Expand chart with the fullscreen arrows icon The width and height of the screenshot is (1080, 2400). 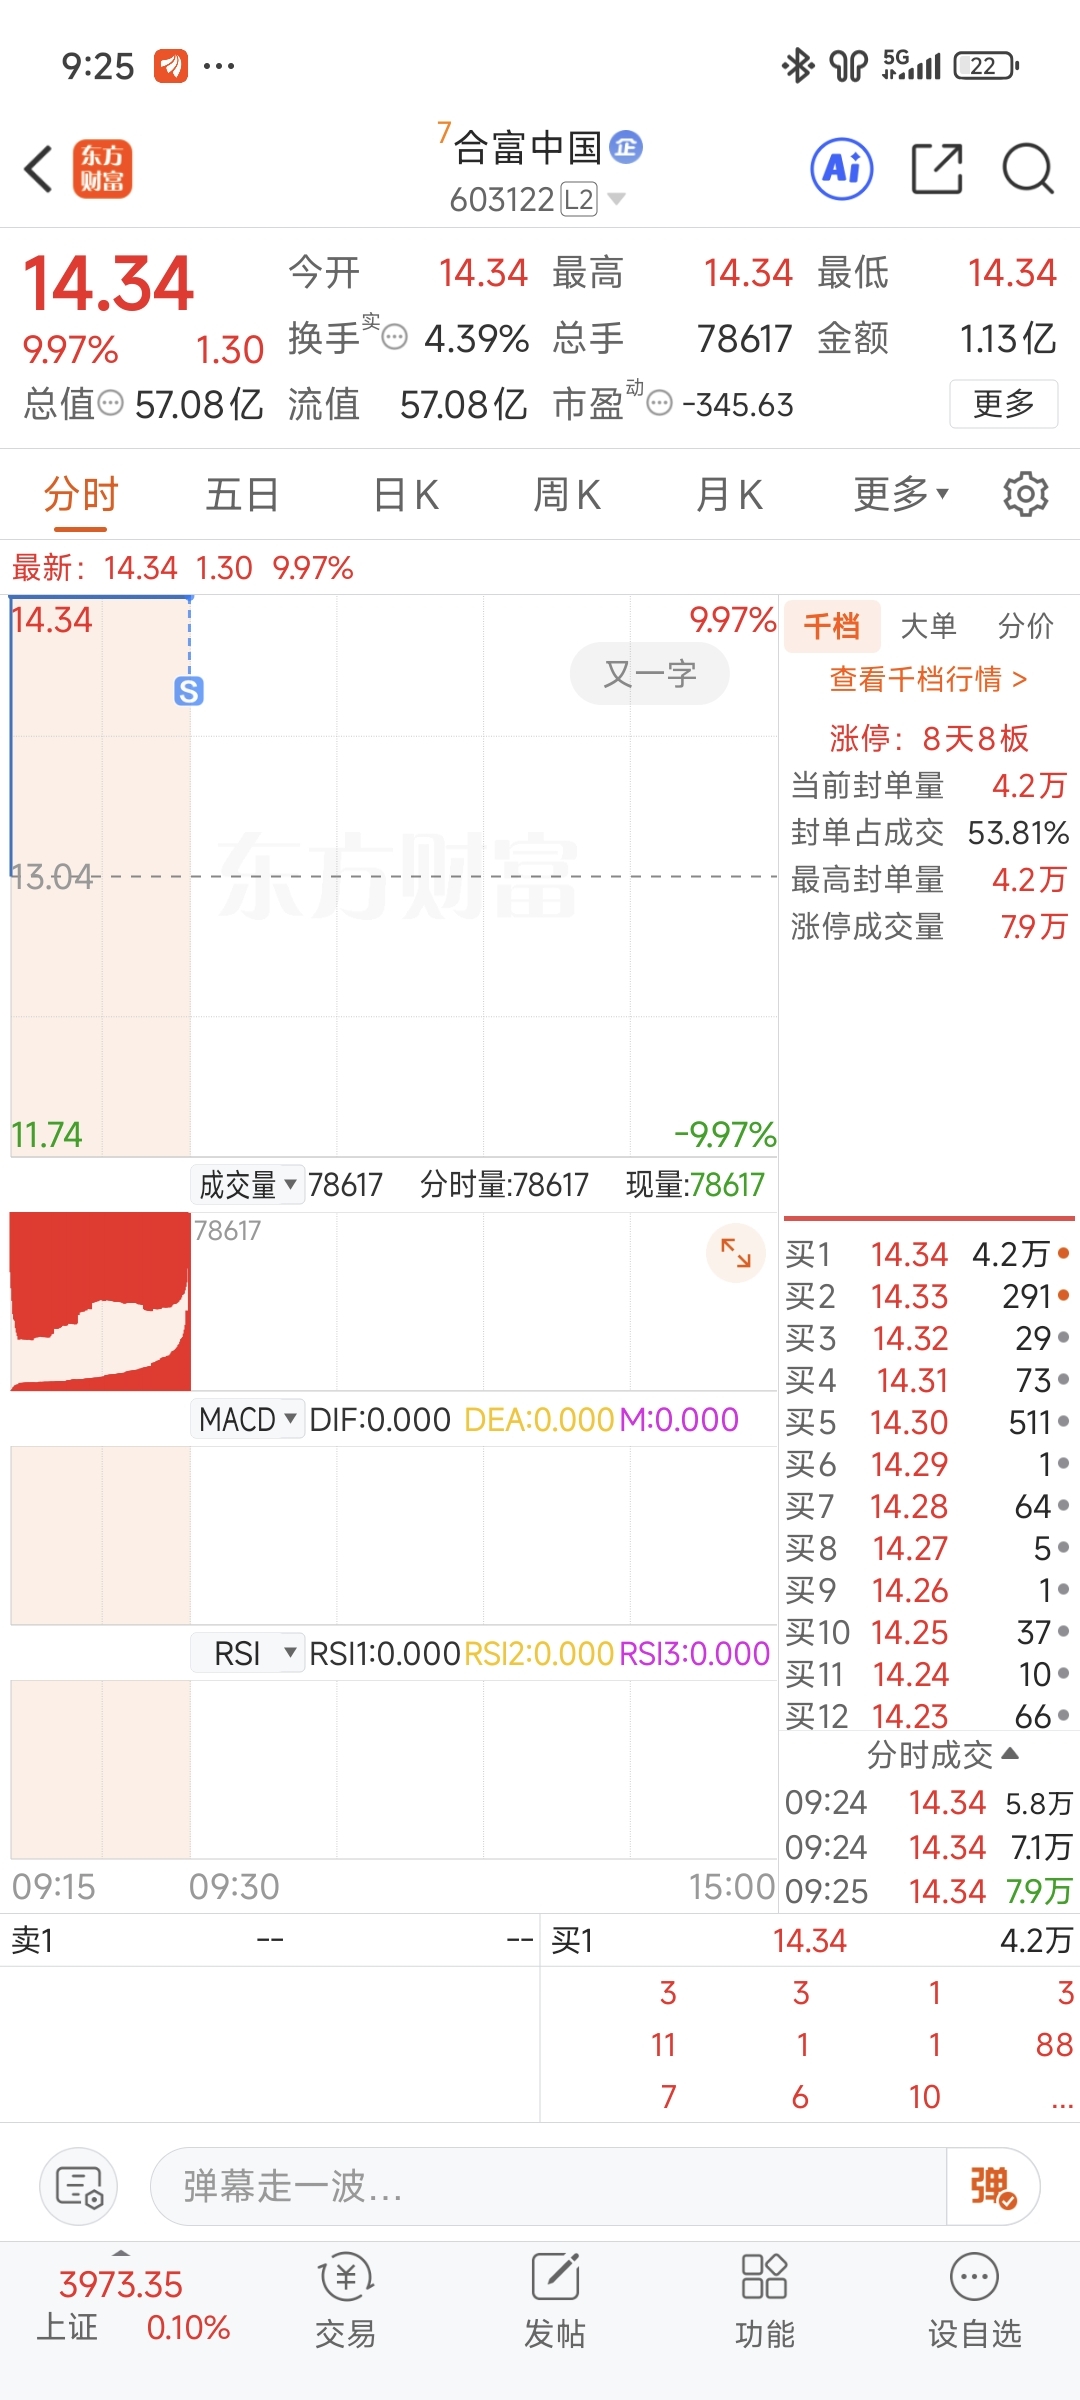click(736, 1252)
